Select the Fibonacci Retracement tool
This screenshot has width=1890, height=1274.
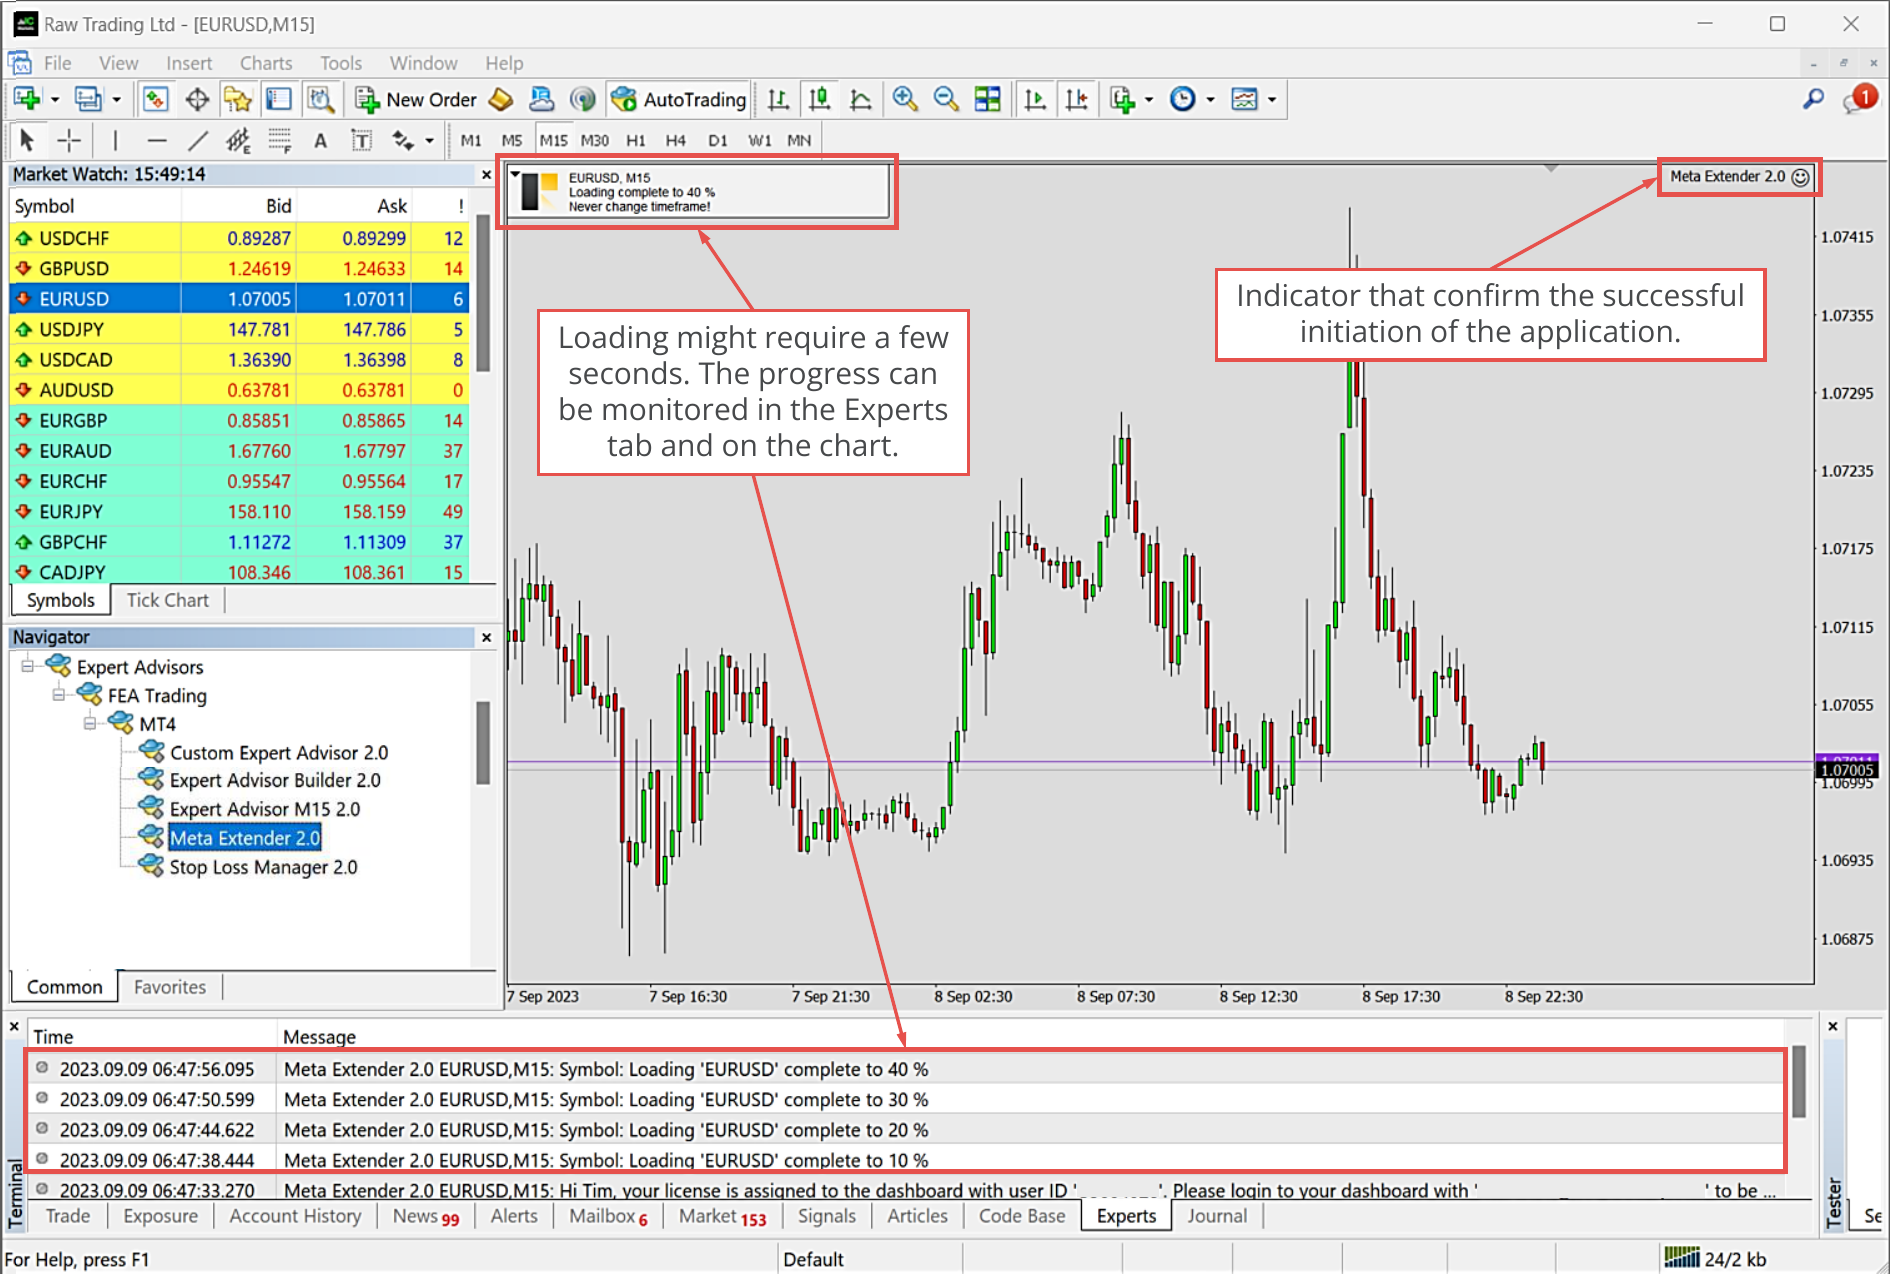point(279,140)
